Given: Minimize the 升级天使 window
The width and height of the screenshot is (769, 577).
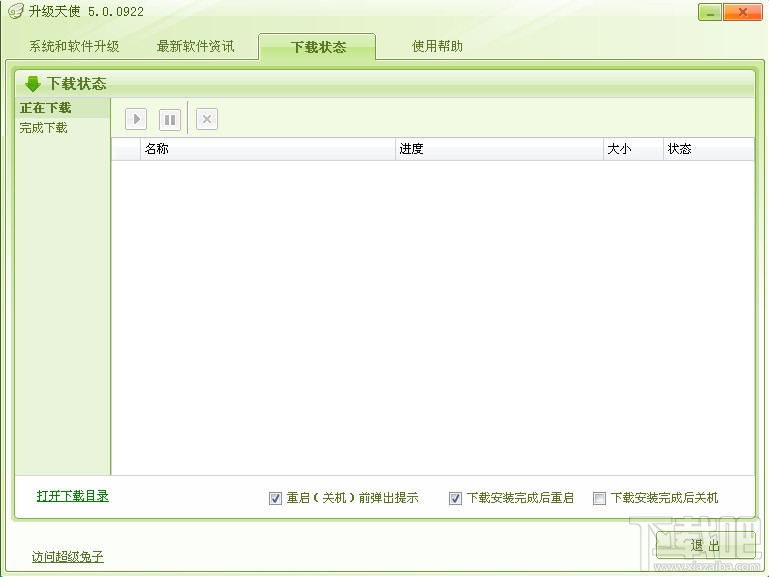Looking at the screenshot, I should (710, 12).
